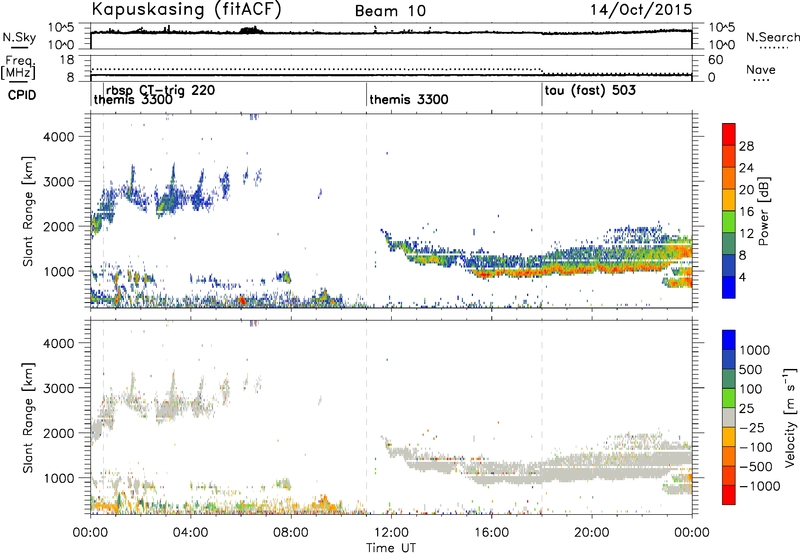This screenshot has height=554, width=800.
Task: Click the "CPID" row label
Action: [x=22, y=95]
